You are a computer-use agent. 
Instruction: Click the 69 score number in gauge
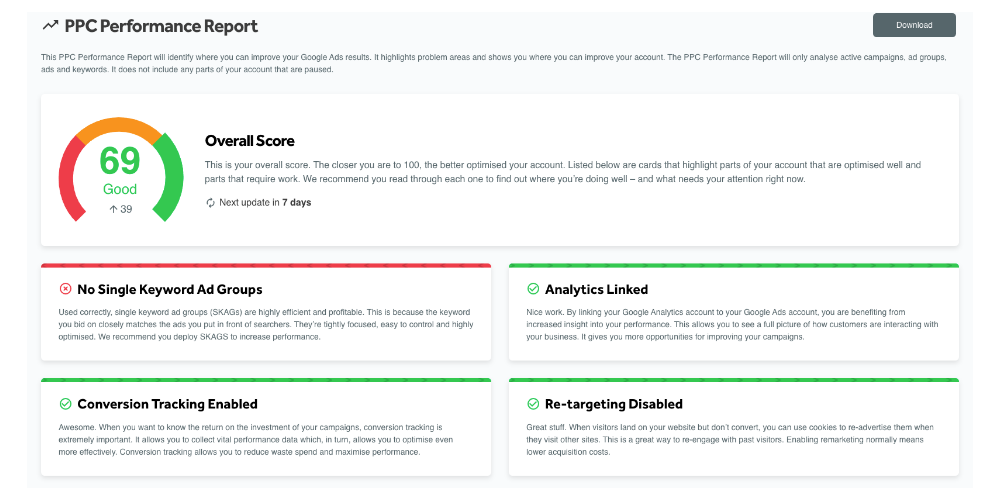(x=120, y=161)
